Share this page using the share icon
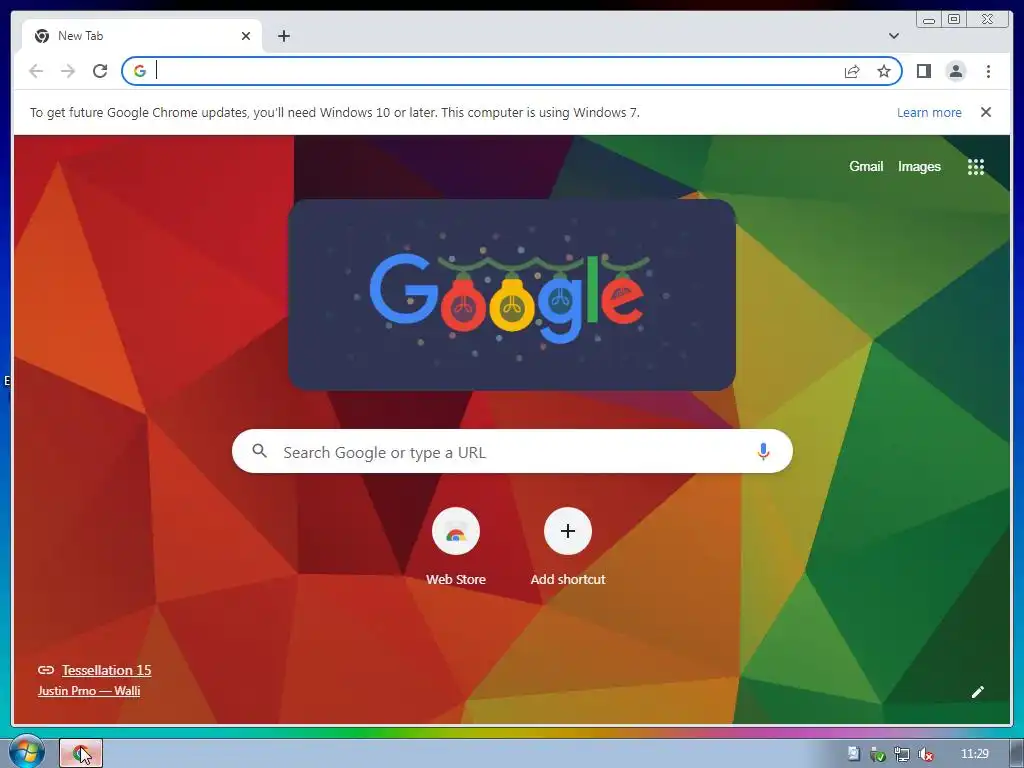 [852, 71]
